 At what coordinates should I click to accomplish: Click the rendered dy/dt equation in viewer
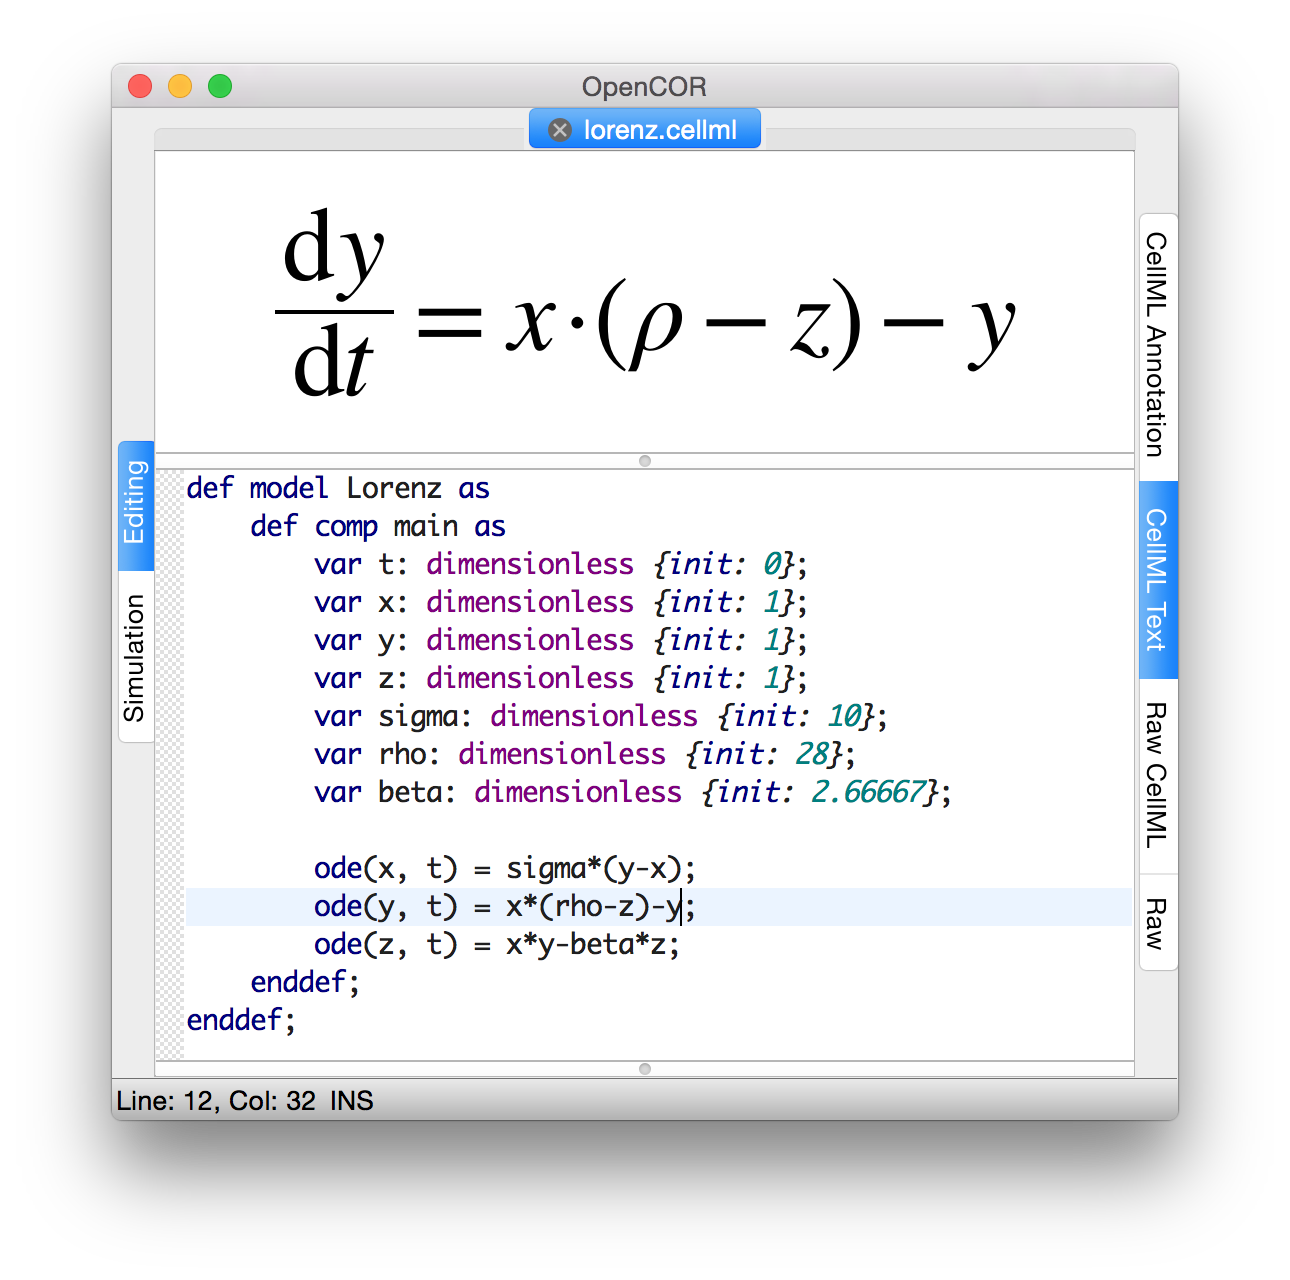pos(646,302)
